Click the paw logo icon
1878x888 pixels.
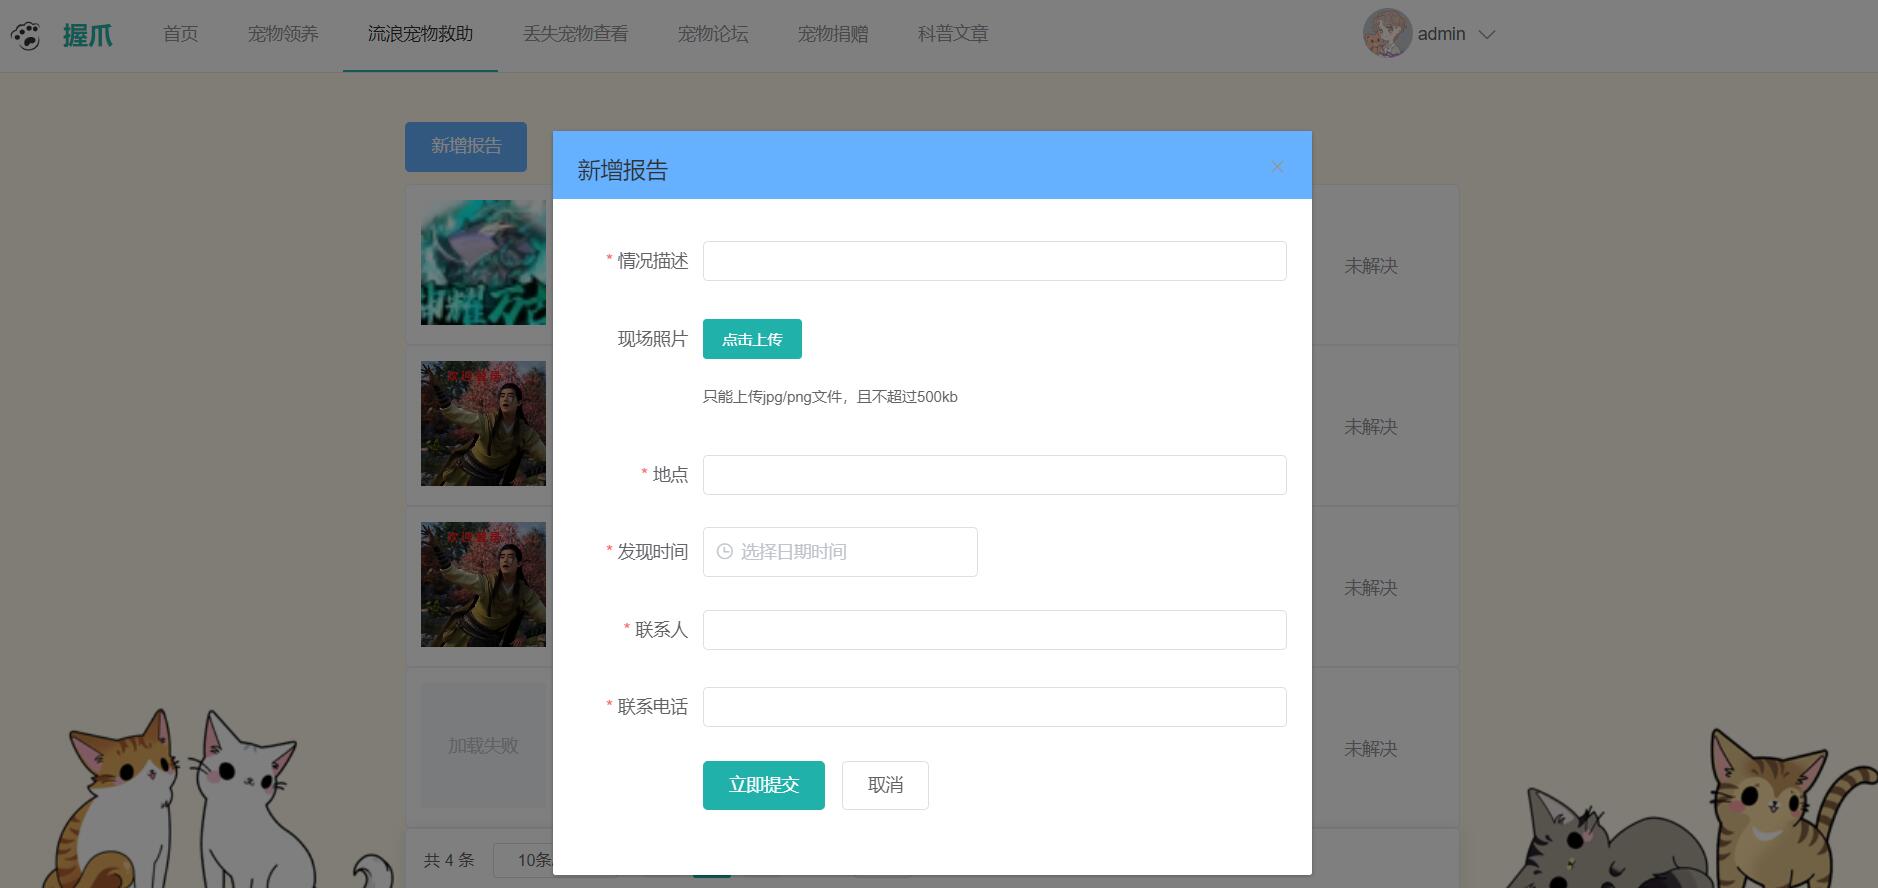tap(26, 36)
